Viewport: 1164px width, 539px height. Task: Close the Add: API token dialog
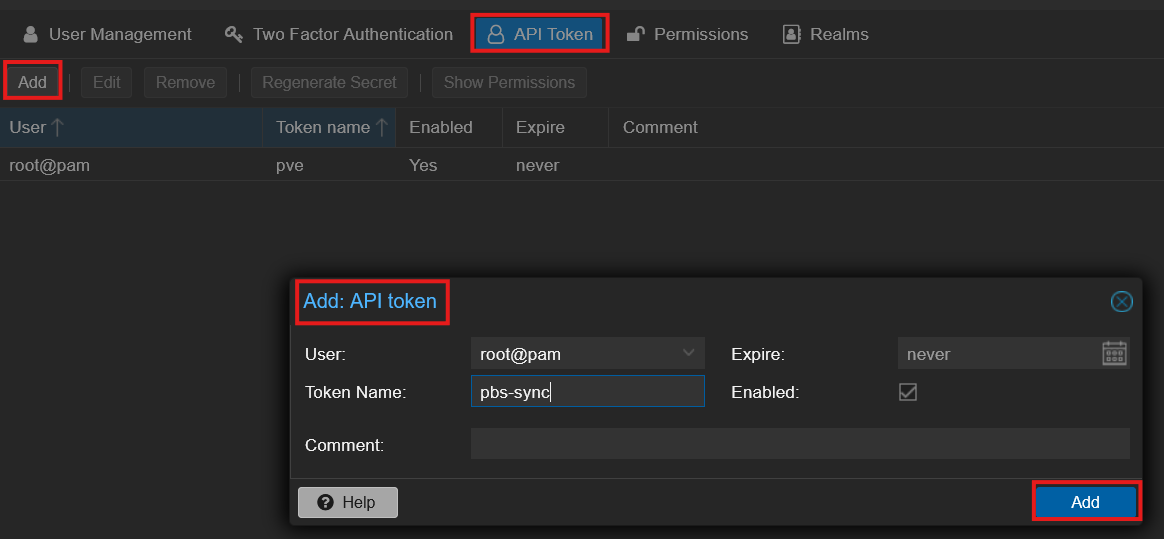coord(1121,301)
